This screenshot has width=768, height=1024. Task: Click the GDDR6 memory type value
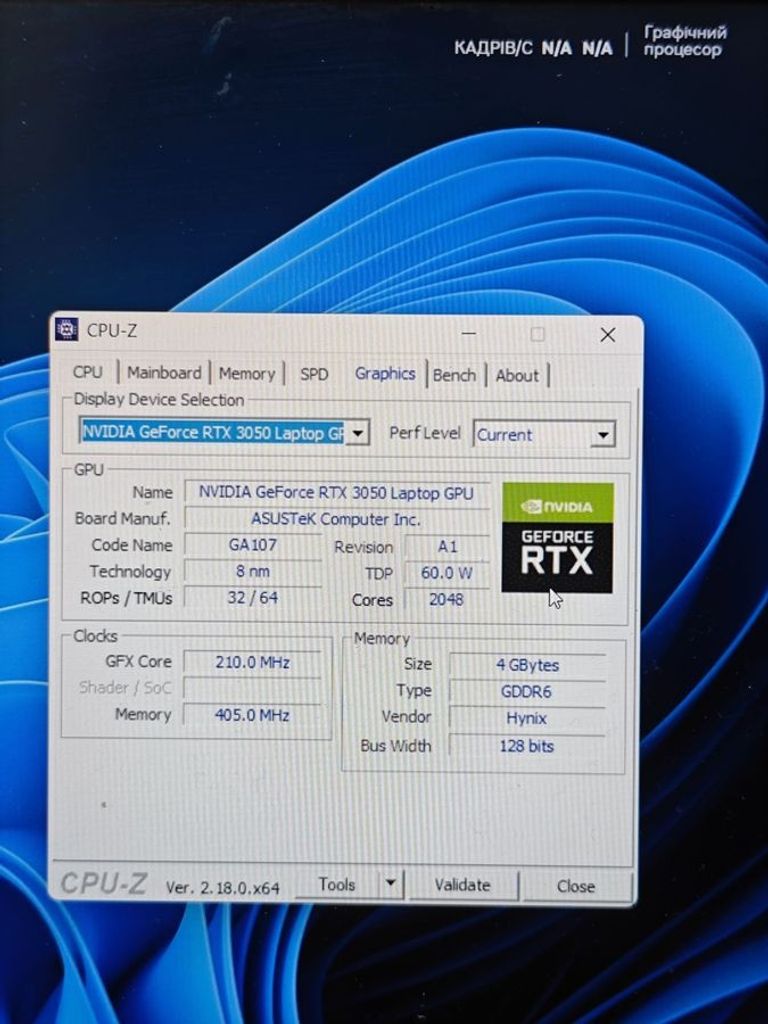(528, 692)
